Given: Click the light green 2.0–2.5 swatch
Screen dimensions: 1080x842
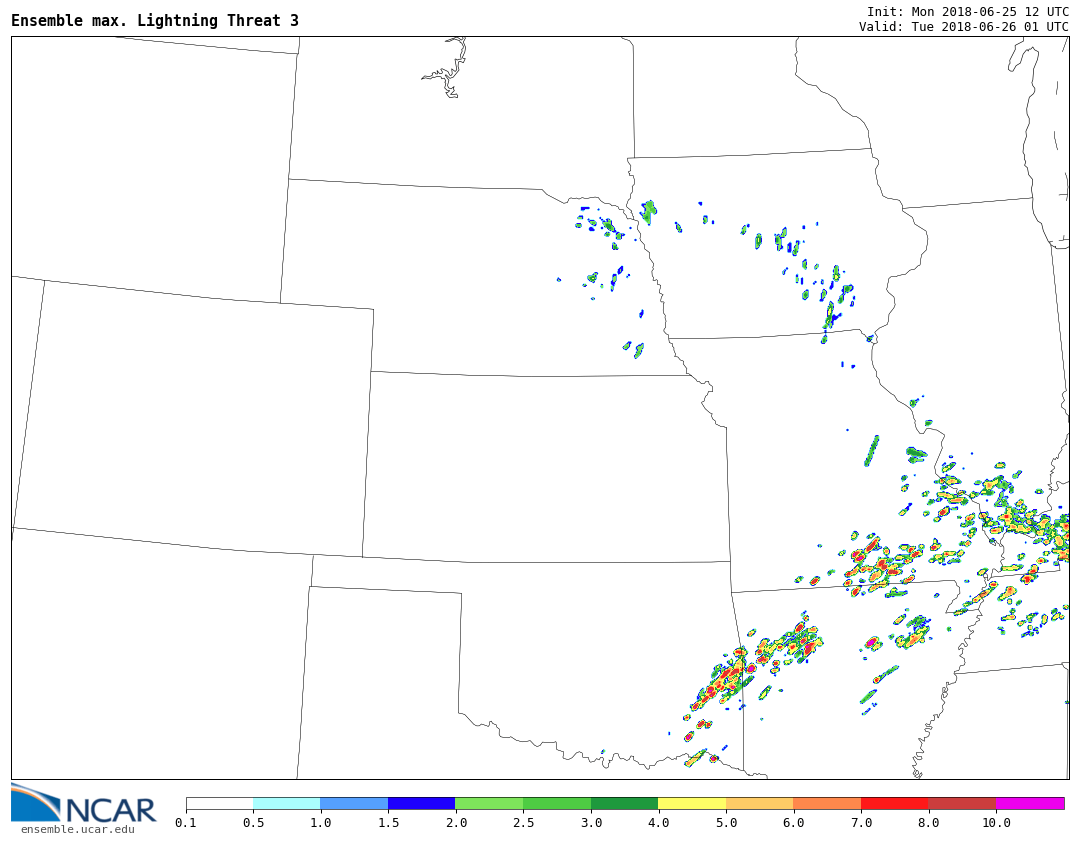Looking at the screenshot, I should (x=488, y=803).
